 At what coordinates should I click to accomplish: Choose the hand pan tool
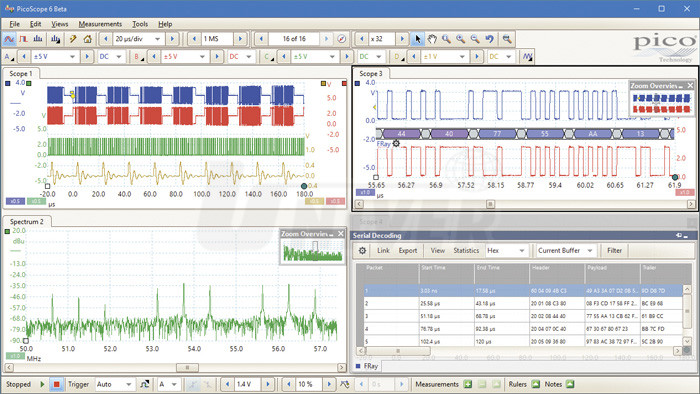tap(432, 39)
